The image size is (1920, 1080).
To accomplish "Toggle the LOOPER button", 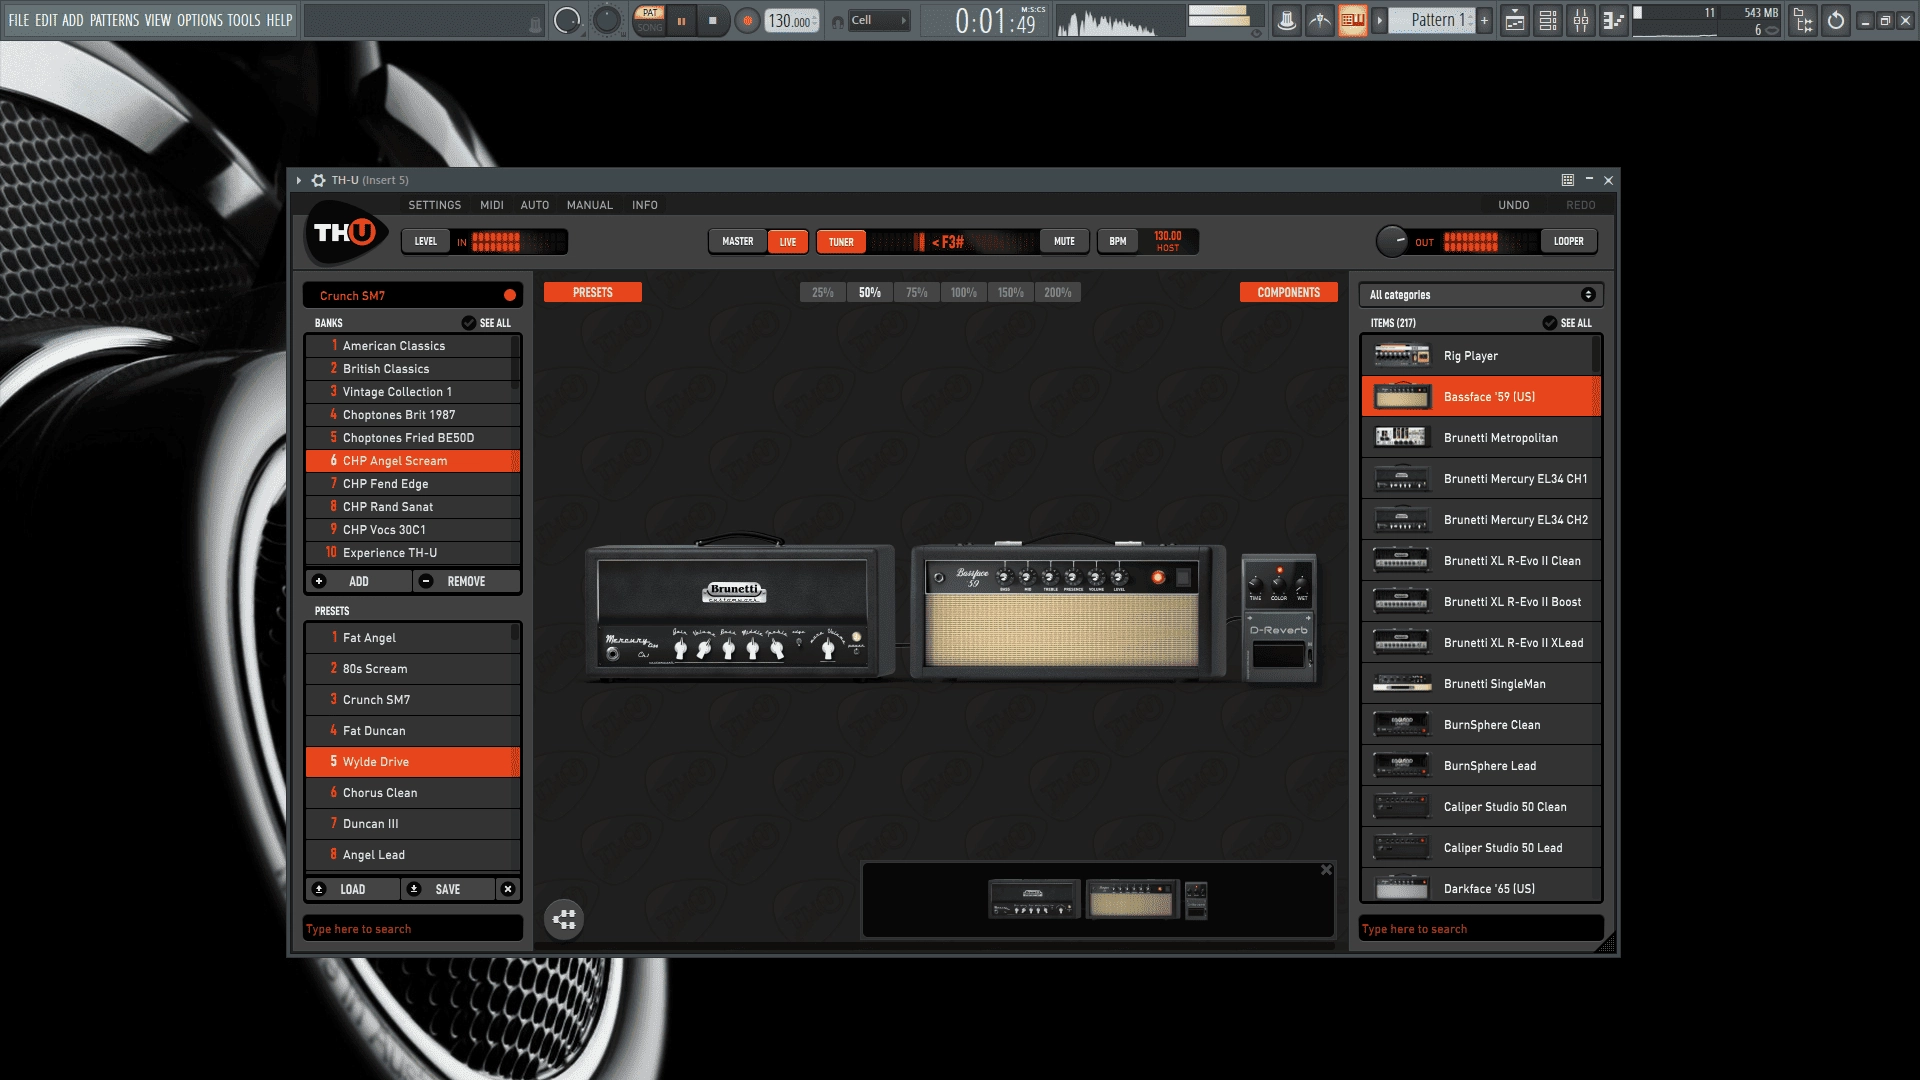I will pos(1568,242).
